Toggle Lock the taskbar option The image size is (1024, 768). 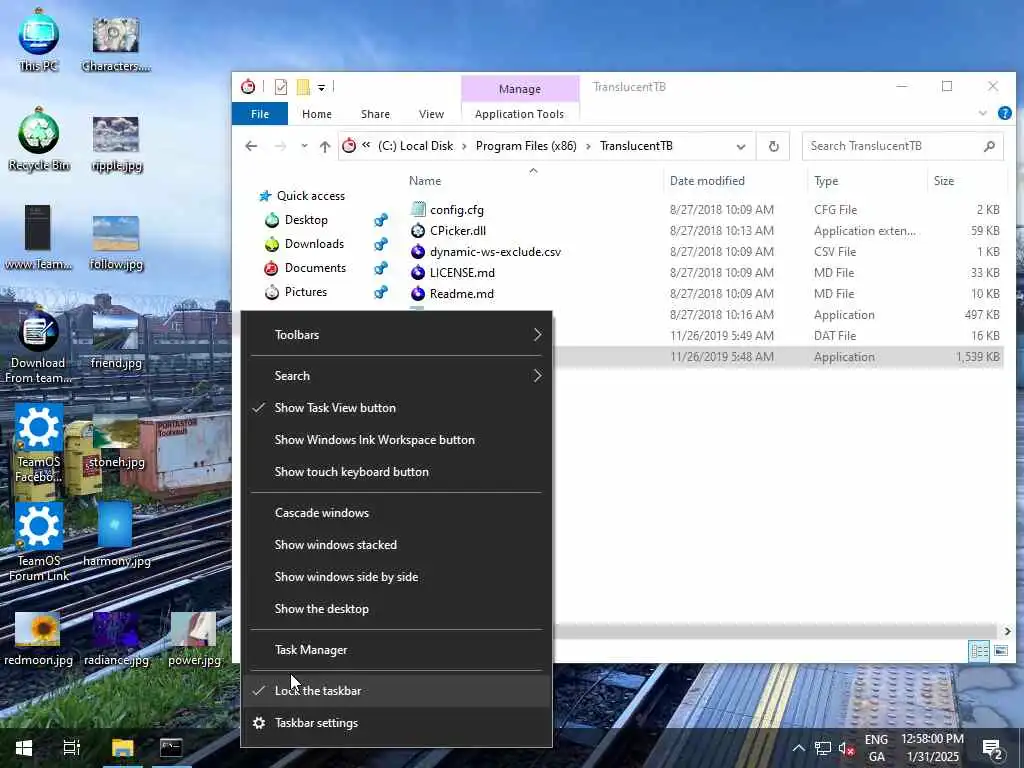tap(396, 691)
